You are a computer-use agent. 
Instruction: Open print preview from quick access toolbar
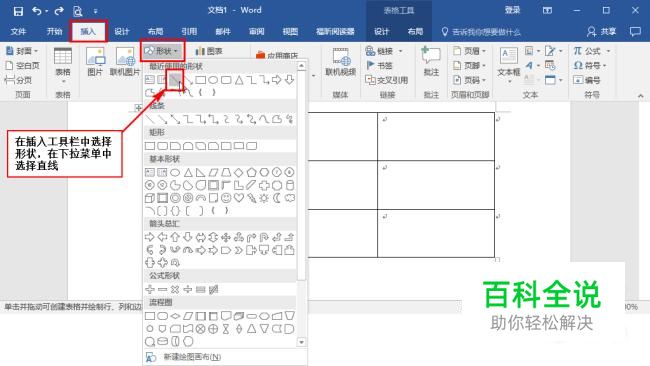pos(78,11)
